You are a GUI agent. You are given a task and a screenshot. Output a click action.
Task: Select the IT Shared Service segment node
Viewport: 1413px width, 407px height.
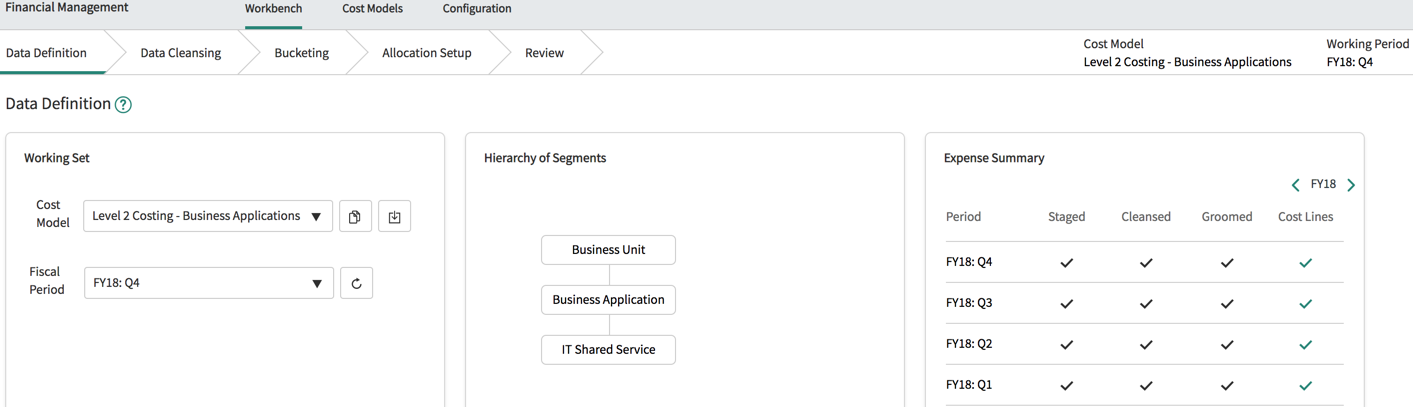pos(608,350)
